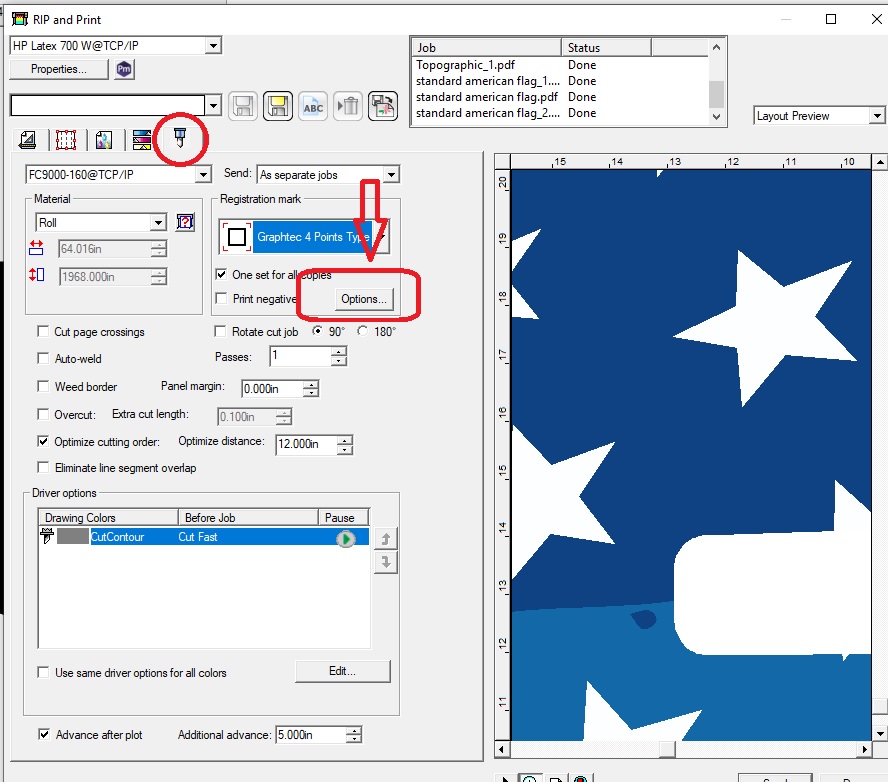Click the Passes value field
Image resolution: width=888 pixels, height=782 pixels.
coord(301,357)
